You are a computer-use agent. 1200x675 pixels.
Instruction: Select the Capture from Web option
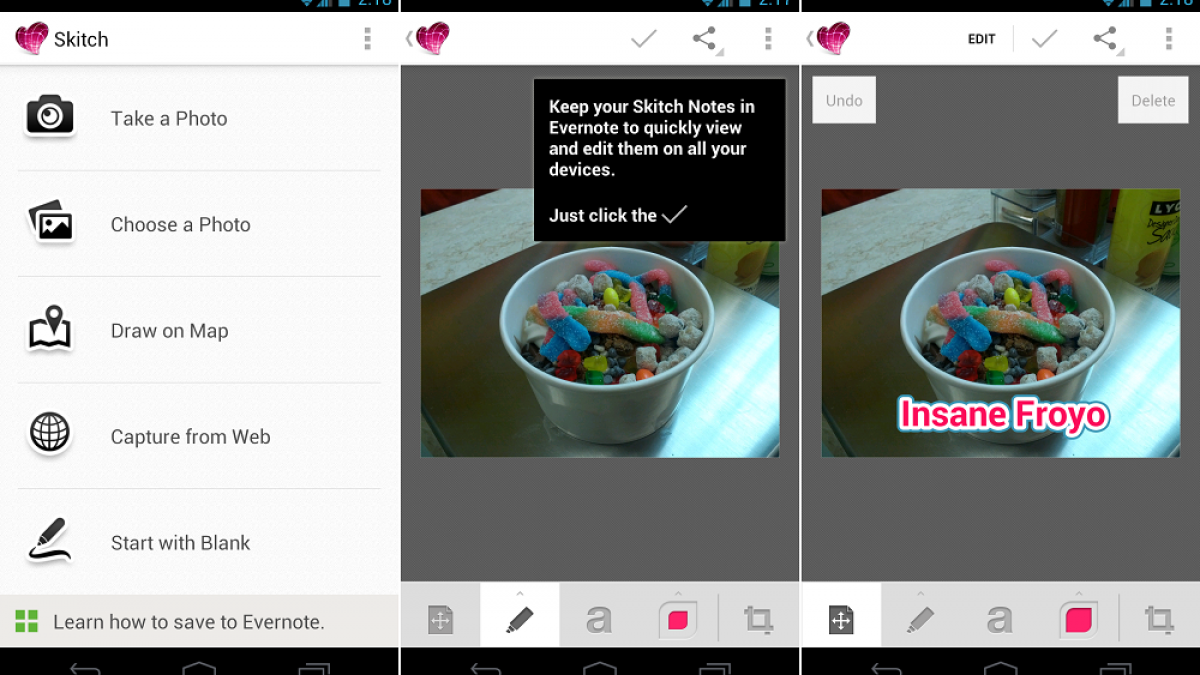coord(200,436)
